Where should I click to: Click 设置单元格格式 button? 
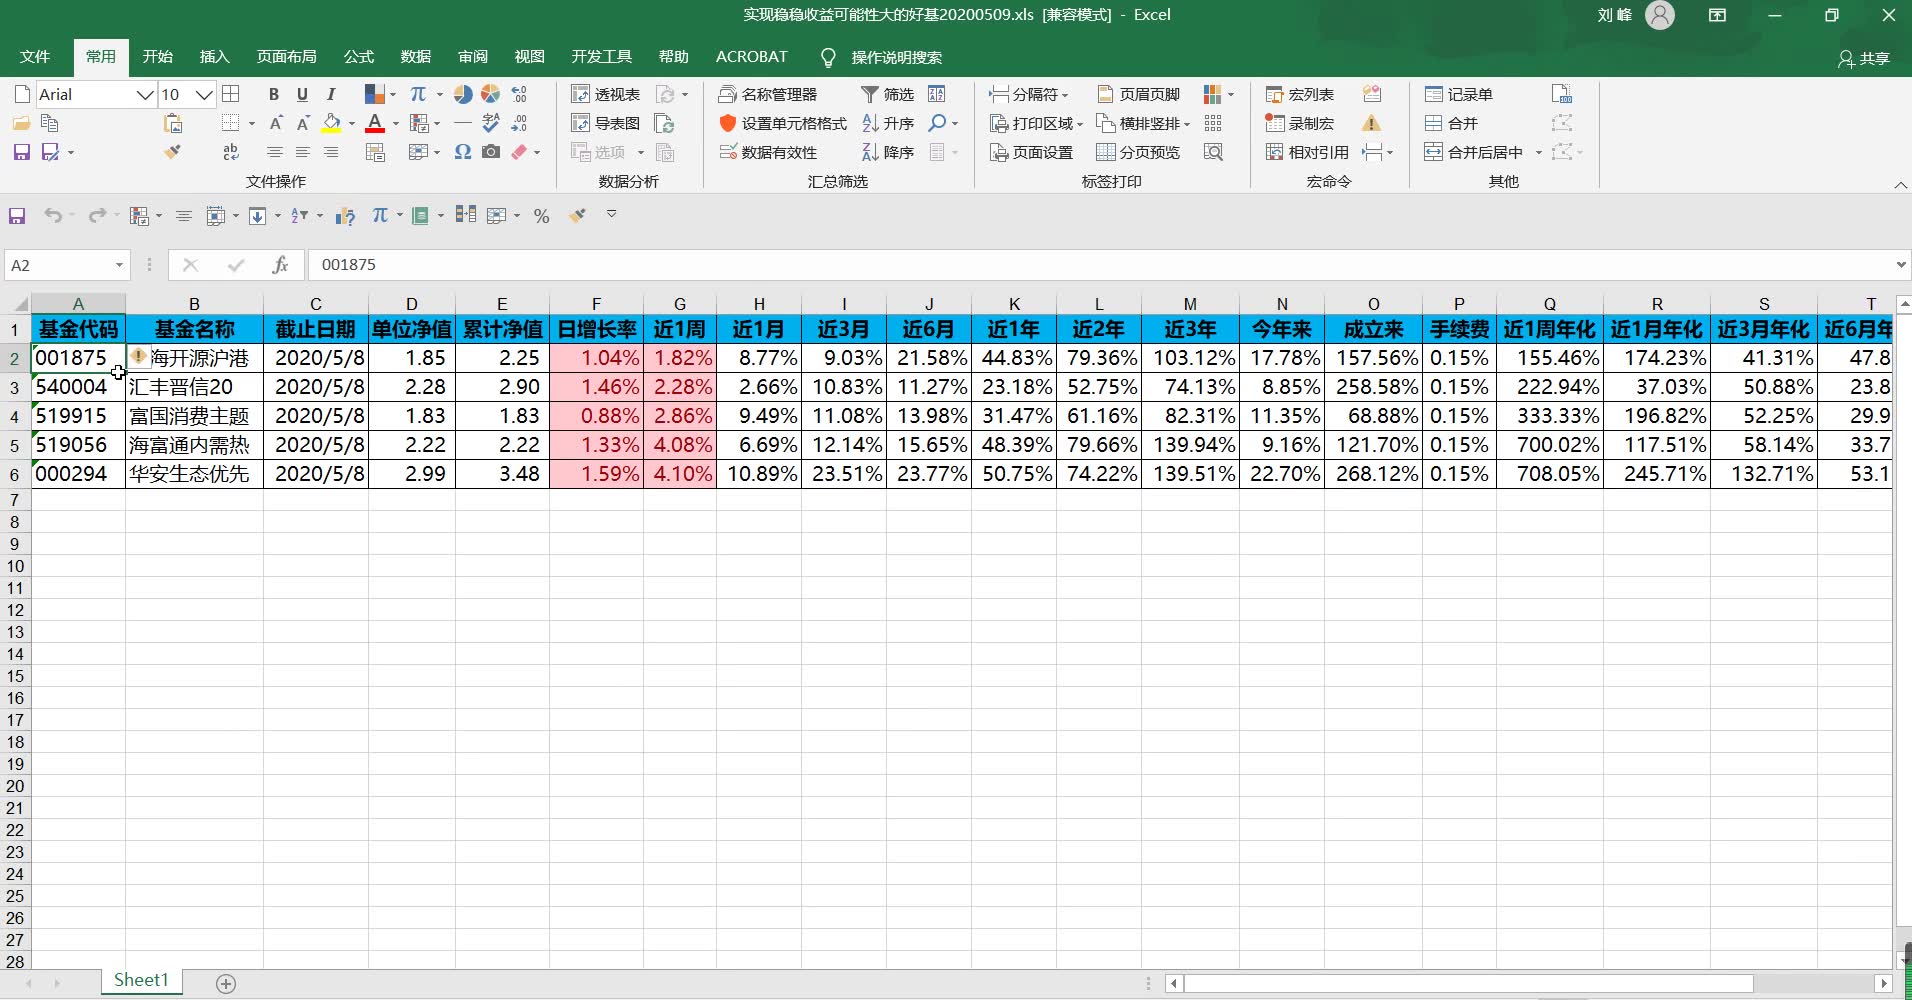coord(783,123)
